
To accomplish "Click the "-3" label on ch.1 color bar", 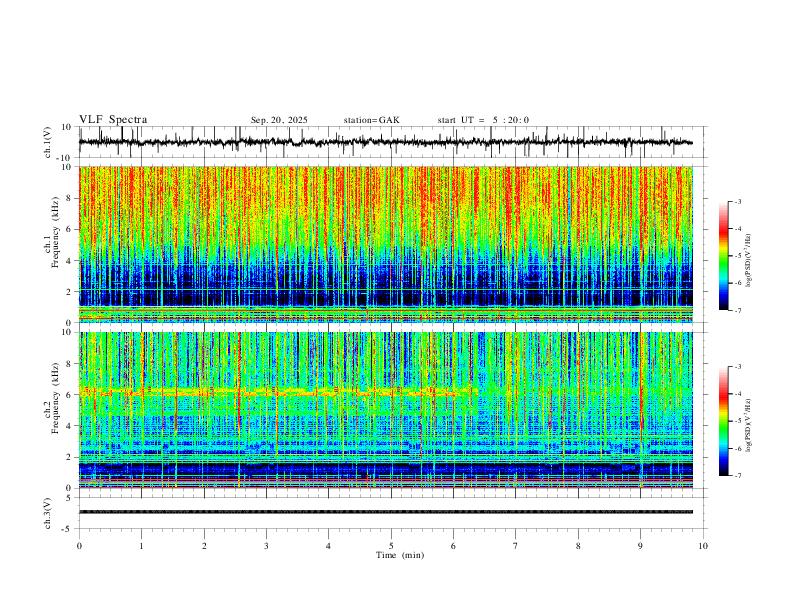I will (737, 201).
